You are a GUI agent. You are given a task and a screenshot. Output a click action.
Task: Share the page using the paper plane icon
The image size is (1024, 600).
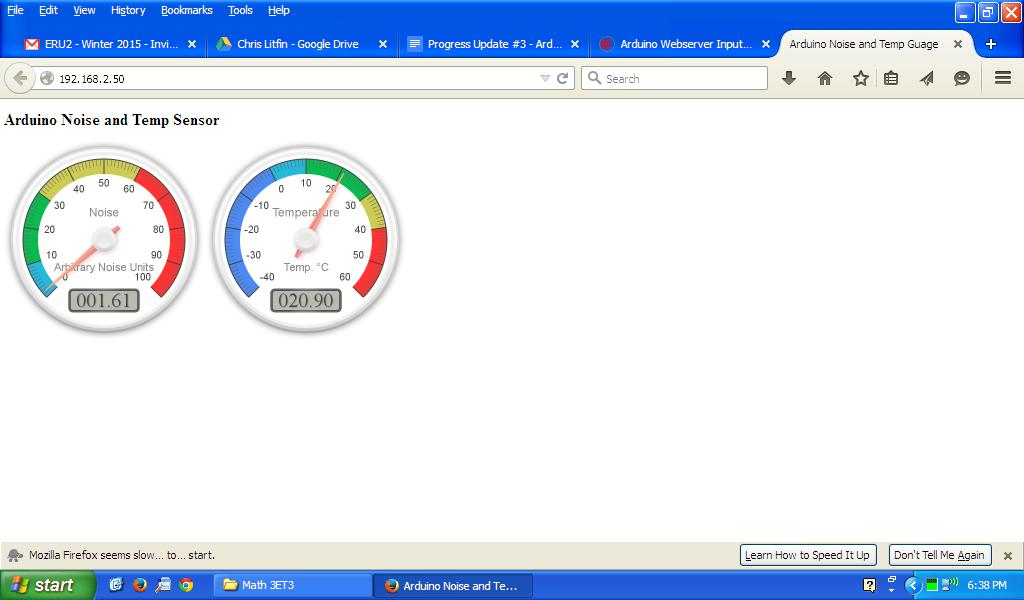[925, 78]
